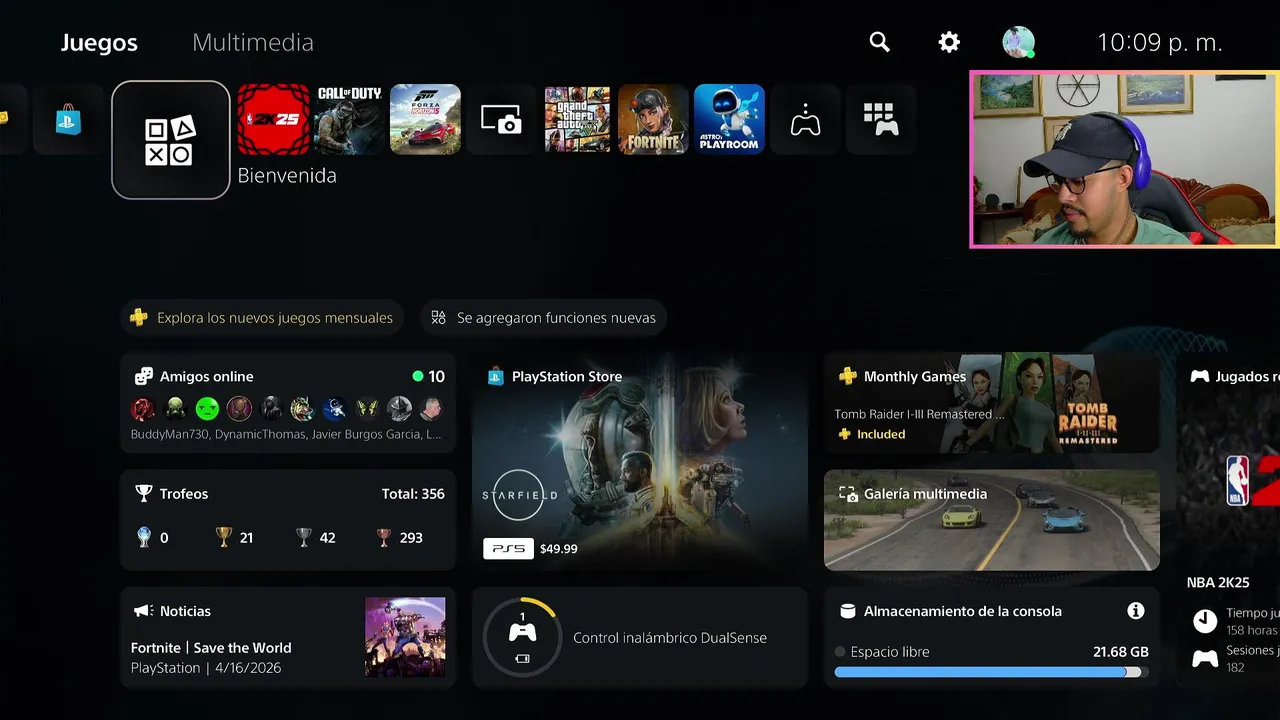1280x720 pixels.
Task: Open the PlayStation Store bag icon
Action: [68, 119]
